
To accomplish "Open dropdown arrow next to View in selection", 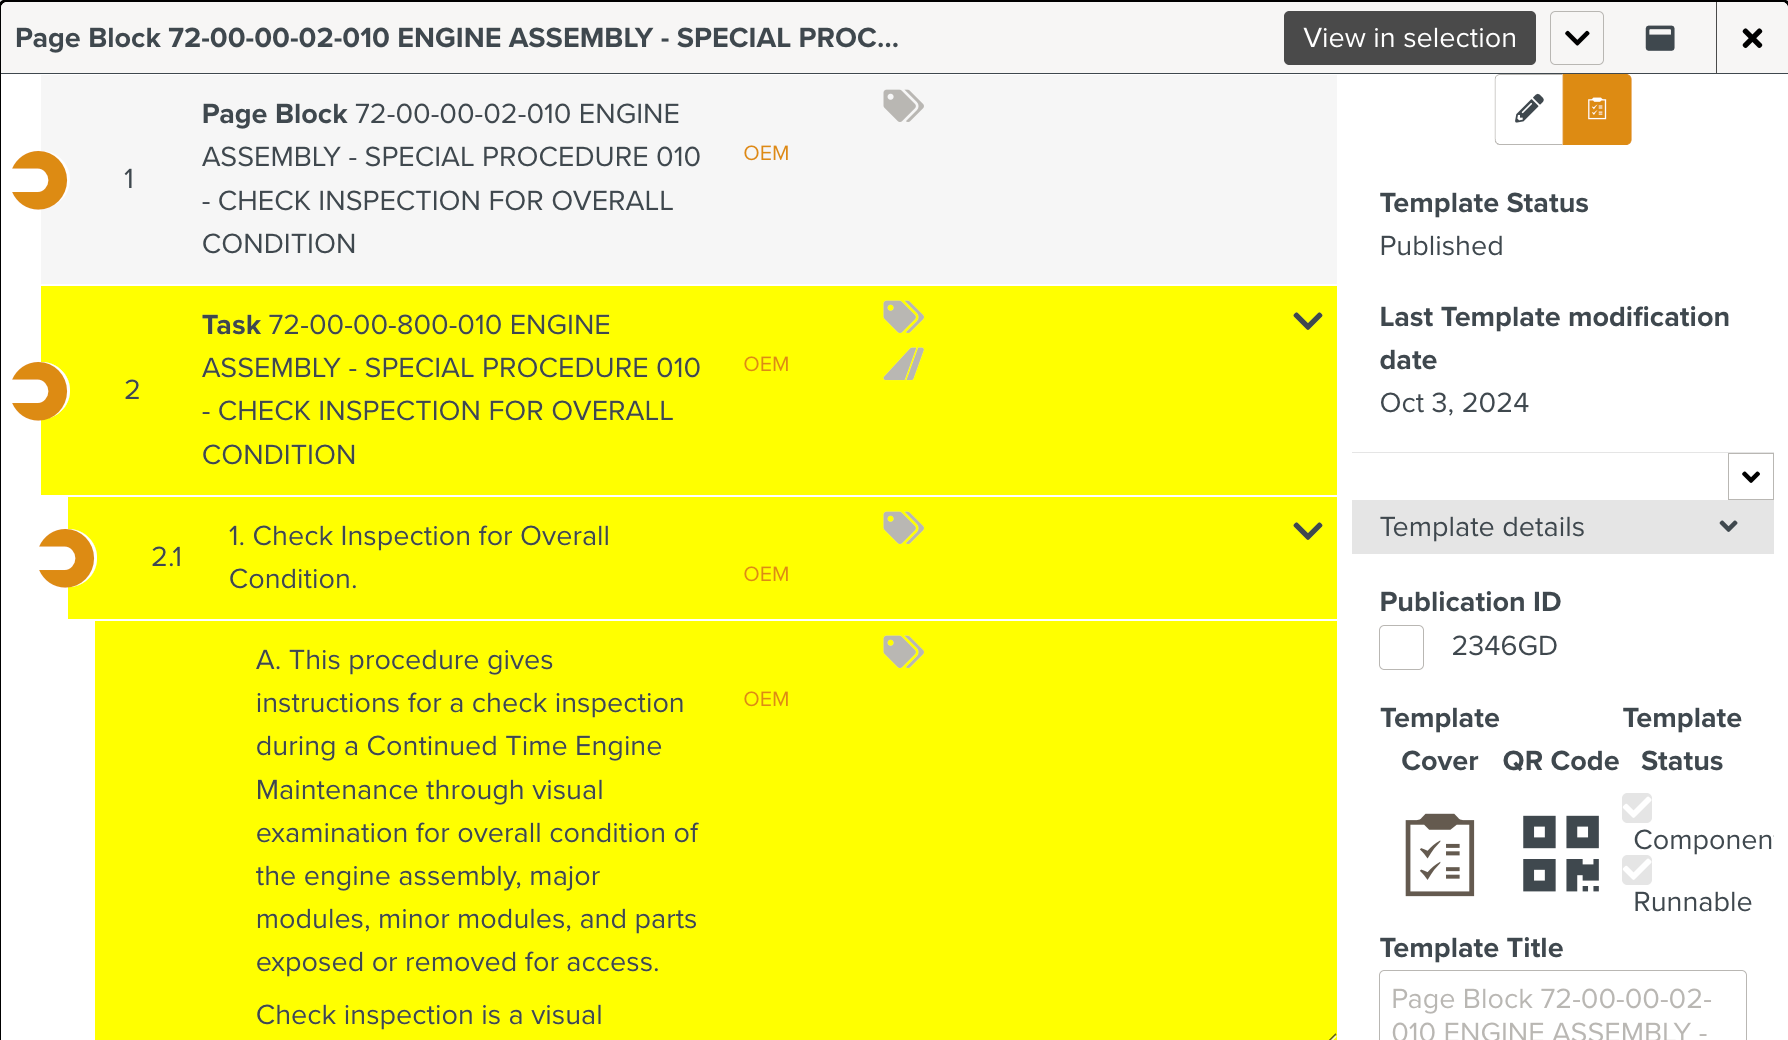I will tap(1577, 38).
